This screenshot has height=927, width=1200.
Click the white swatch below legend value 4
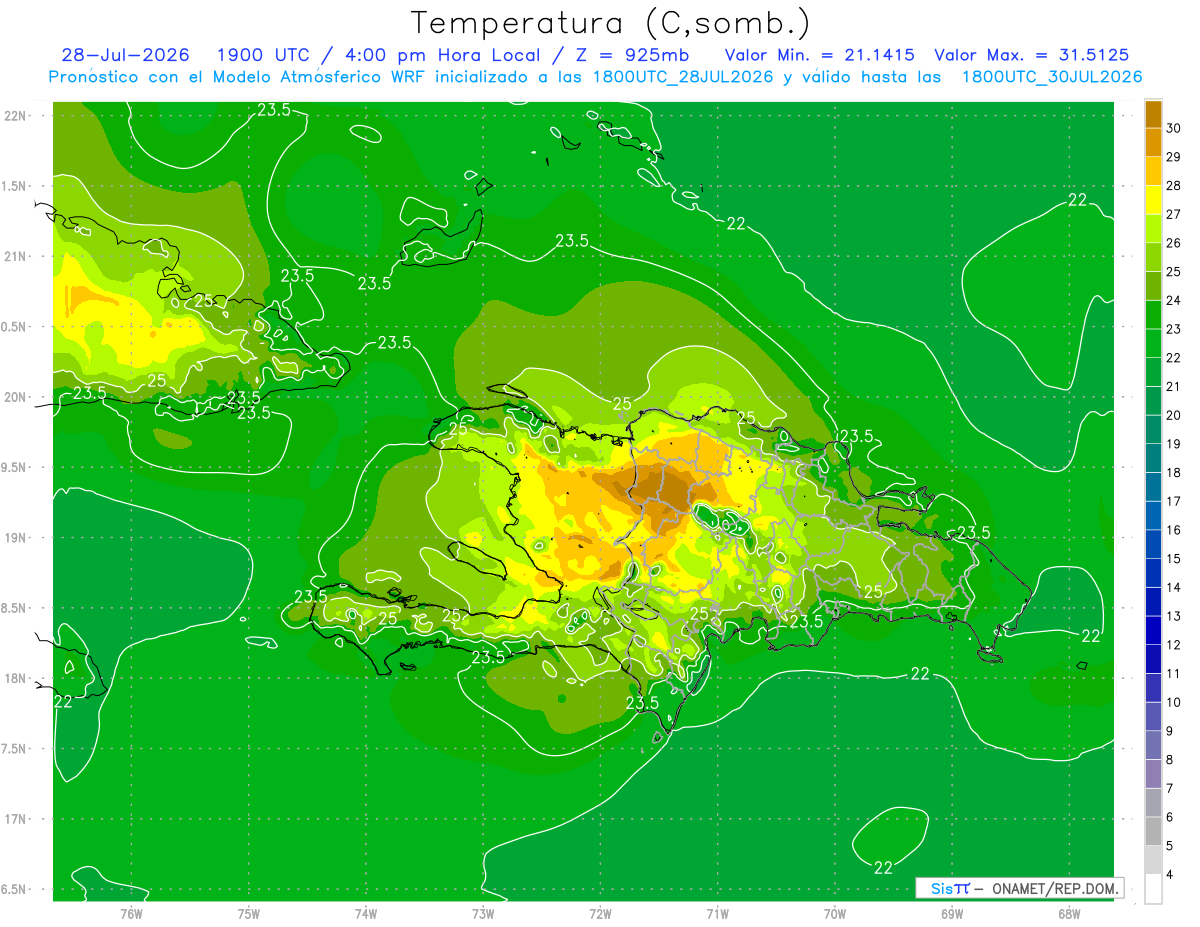click(x=1153, y=889)
